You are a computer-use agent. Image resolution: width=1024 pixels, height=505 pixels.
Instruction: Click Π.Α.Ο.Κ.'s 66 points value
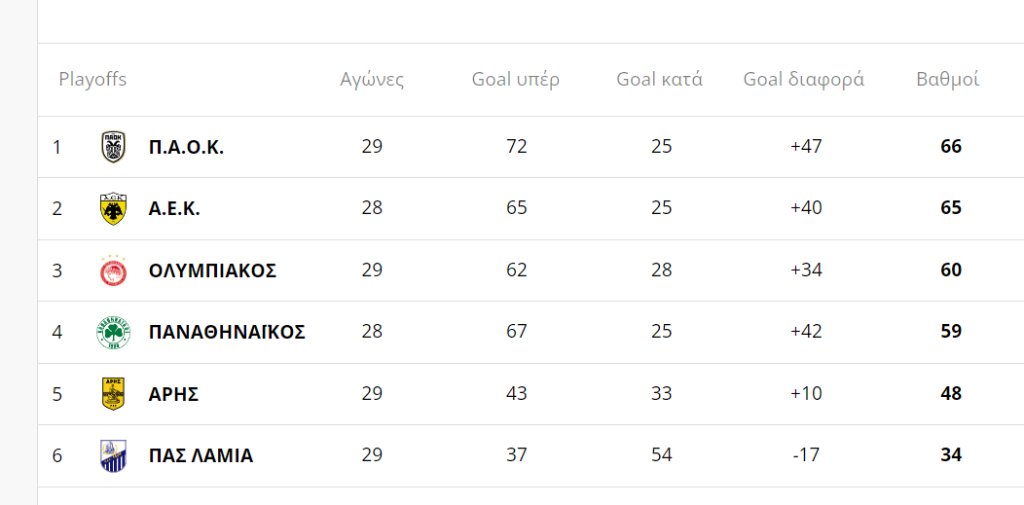point(951,147)
